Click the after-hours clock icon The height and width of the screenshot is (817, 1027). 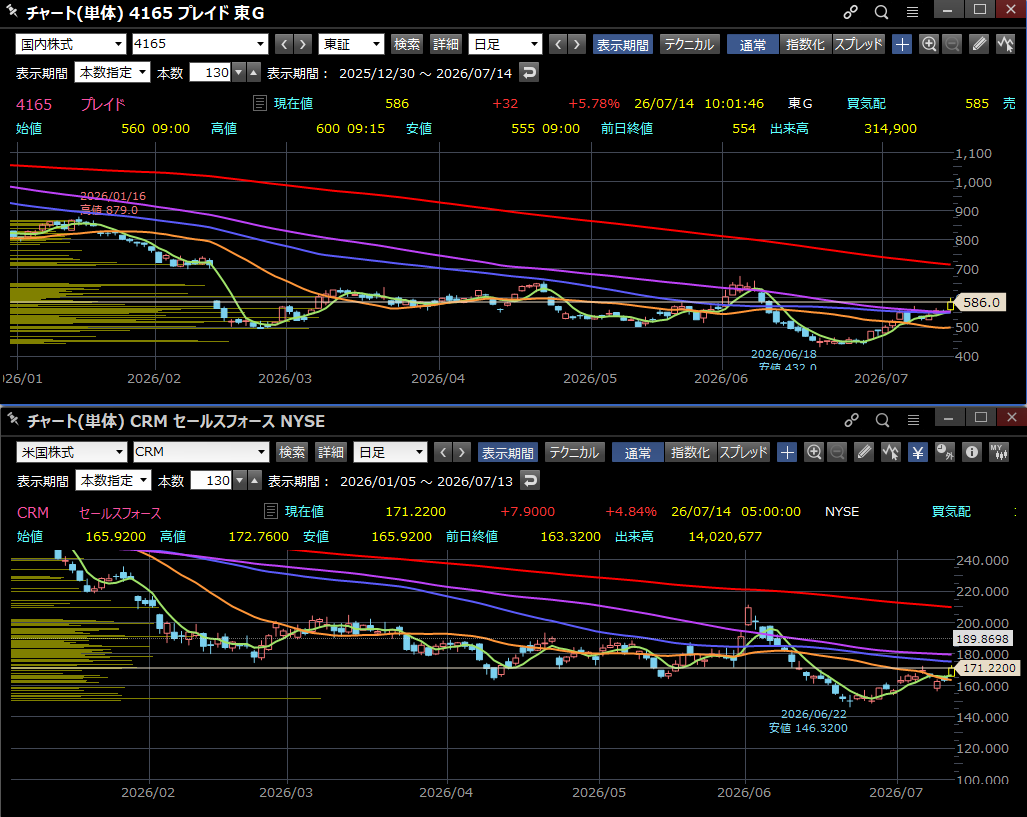(x=944, y=452)
